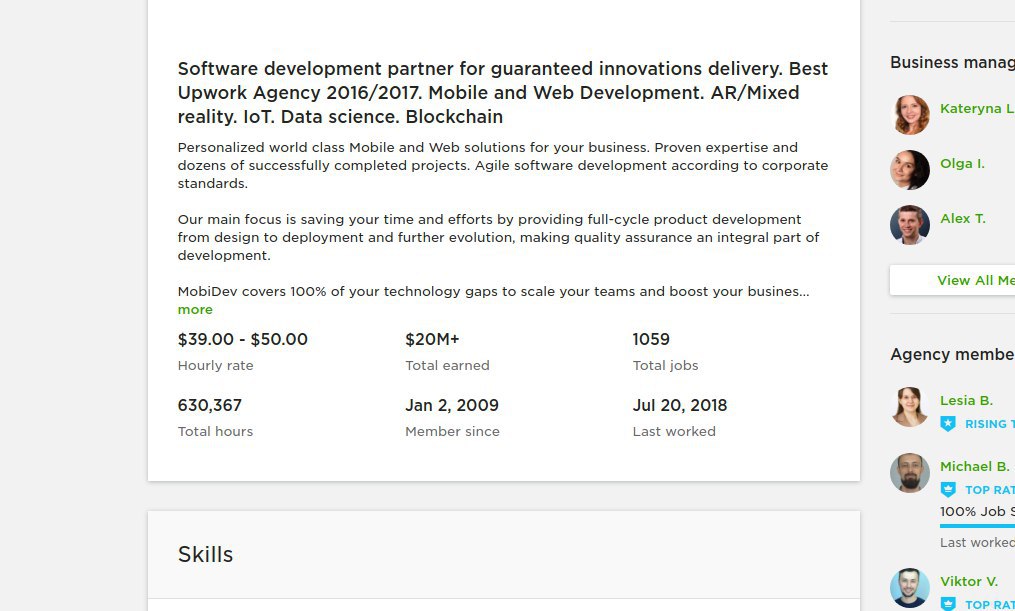Screen dimensions: 1015x611
Task: Click Viktor V.'s Top Rated badge icon
Action: point(948,604)
